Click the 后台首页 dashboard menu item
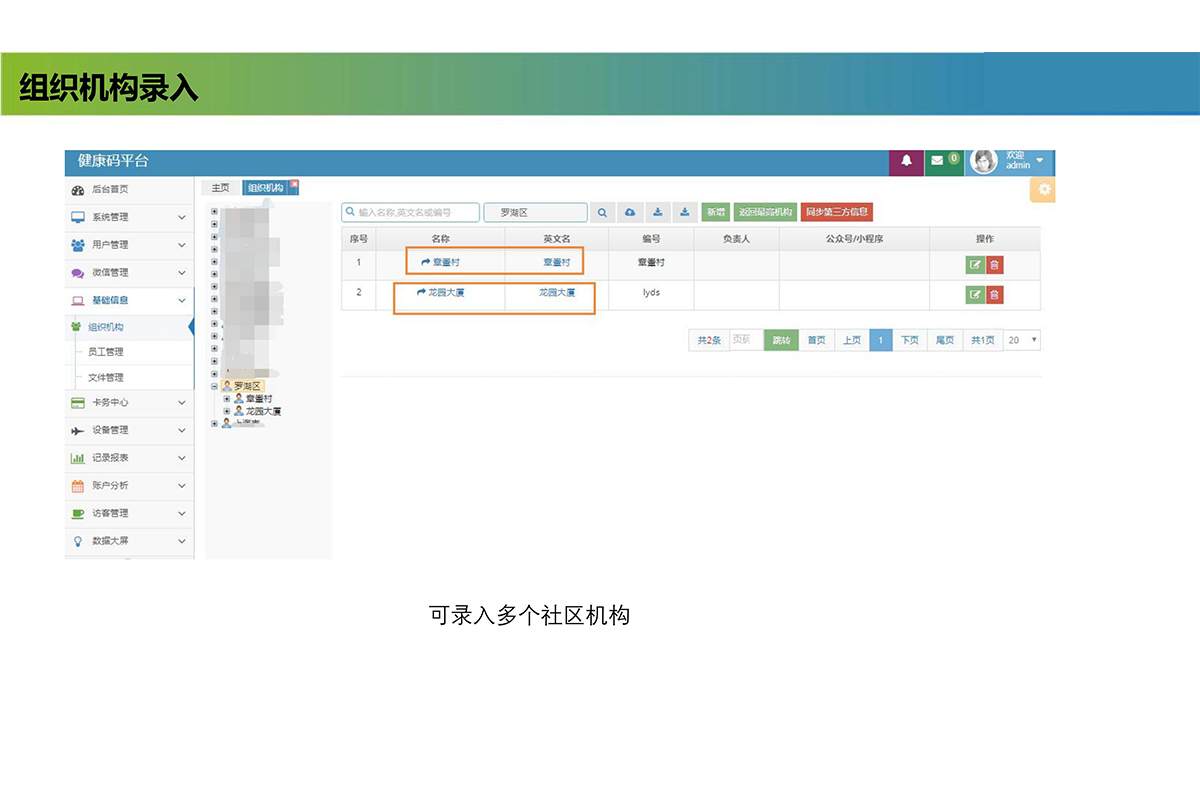 (x=110, y=190)
